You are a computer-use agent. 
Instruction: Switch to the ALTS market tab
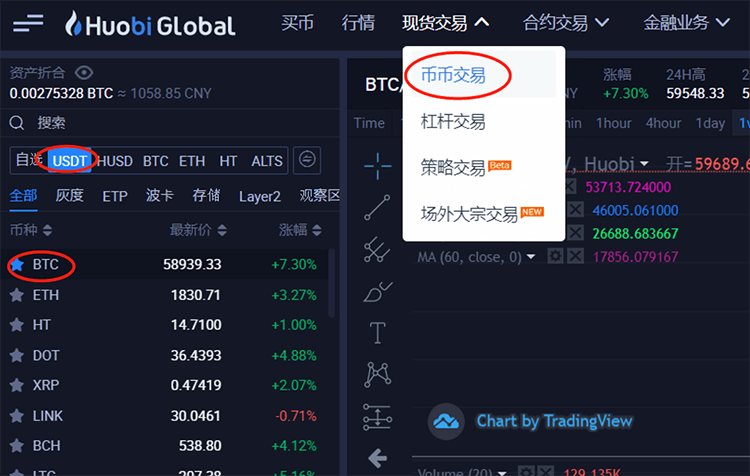pos(267,161)
